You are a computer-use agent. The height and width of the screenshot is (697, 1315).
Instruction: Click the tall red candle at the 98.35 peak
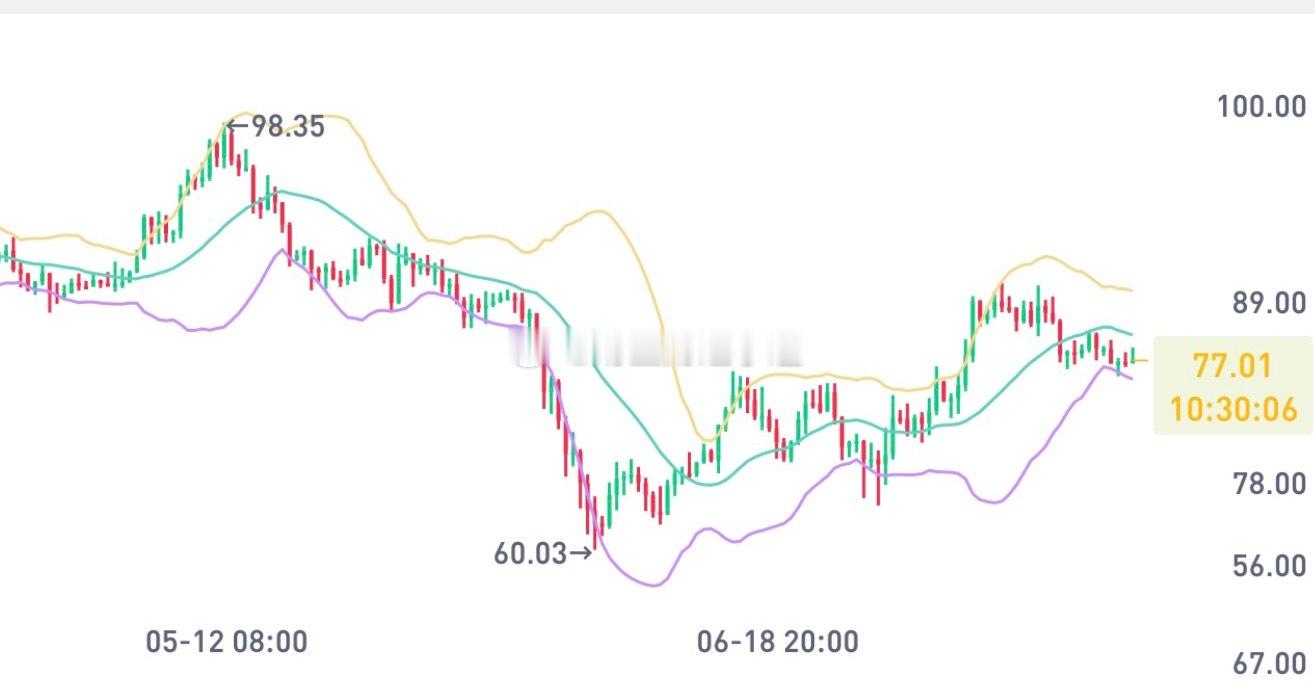click(x=231, y=146)
